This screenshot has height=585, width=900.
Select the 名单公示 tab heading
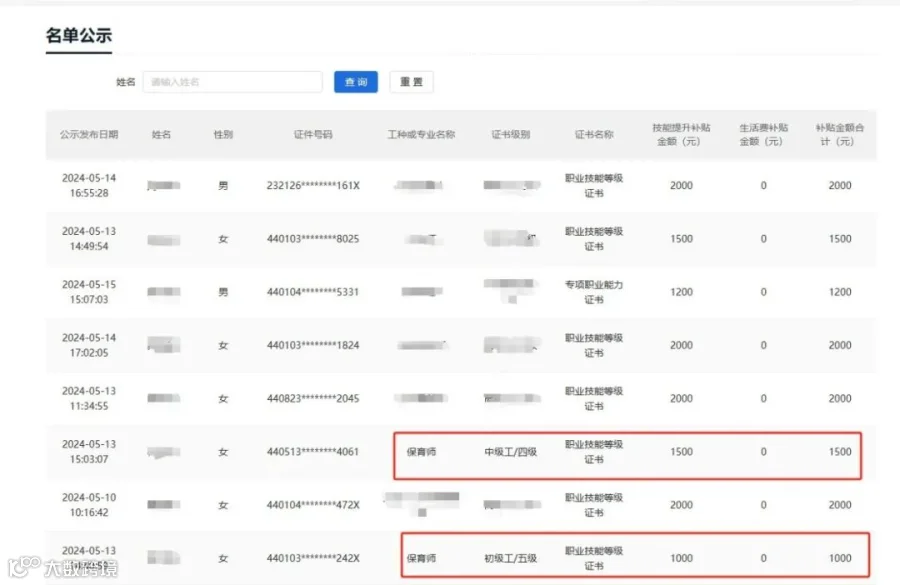coord(79,36)
